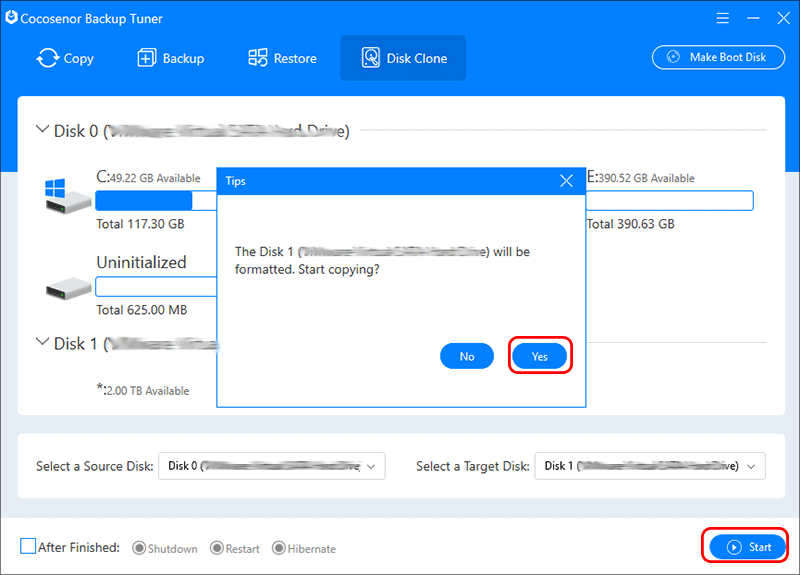This screenshot has width=800, height=575.
Task: Click the Cocosenor Backup Tuner logo icon
Action: pyautogui.click(x=11, y=17)
